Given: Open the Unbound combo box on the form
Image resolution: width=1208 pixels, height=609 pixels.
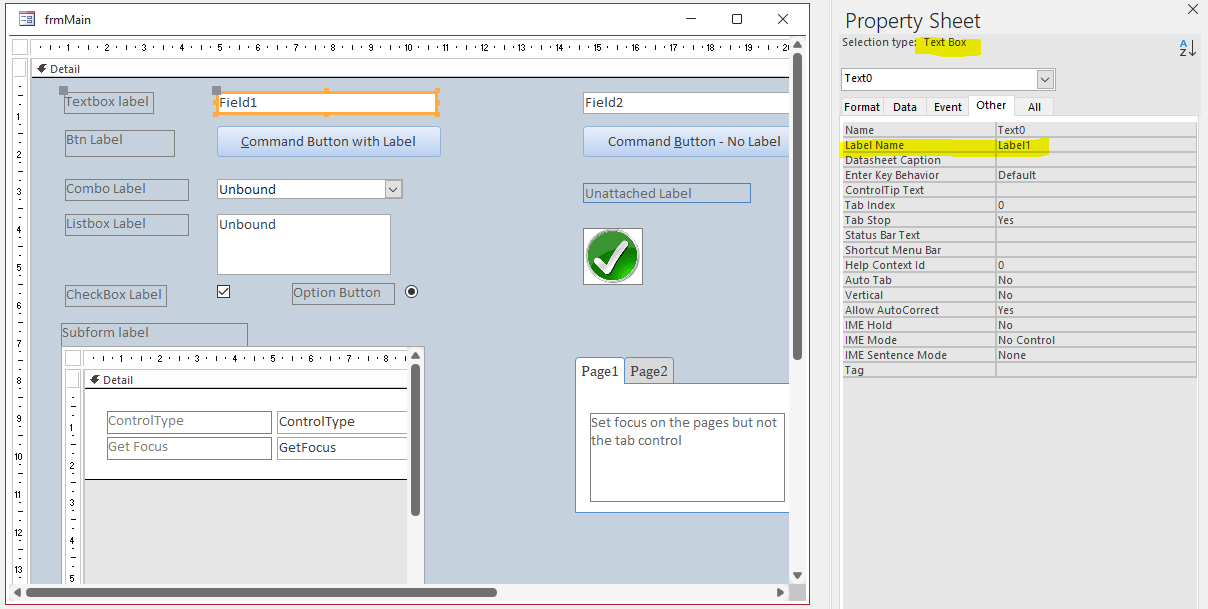Looking at the screenshot, I should point(392,189).
